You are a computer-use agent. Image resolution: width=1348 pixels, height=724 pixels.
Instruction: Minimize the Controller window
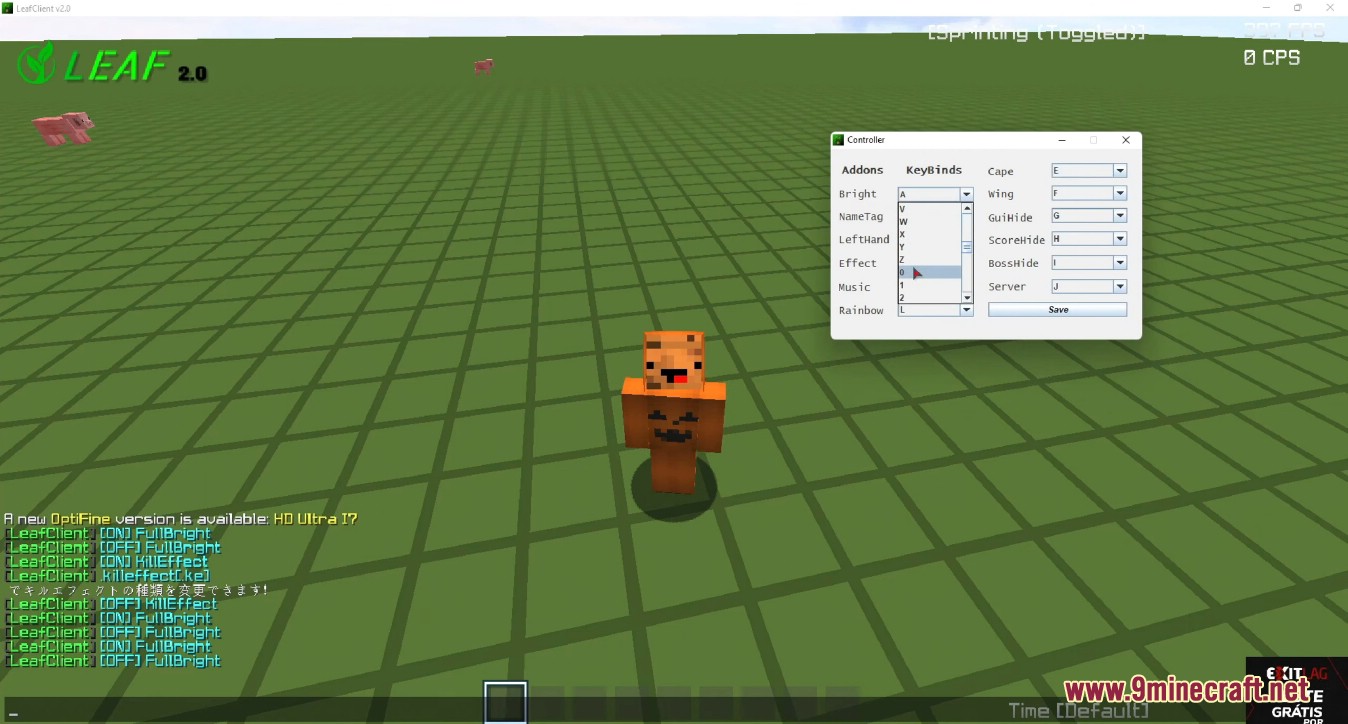1062,140
